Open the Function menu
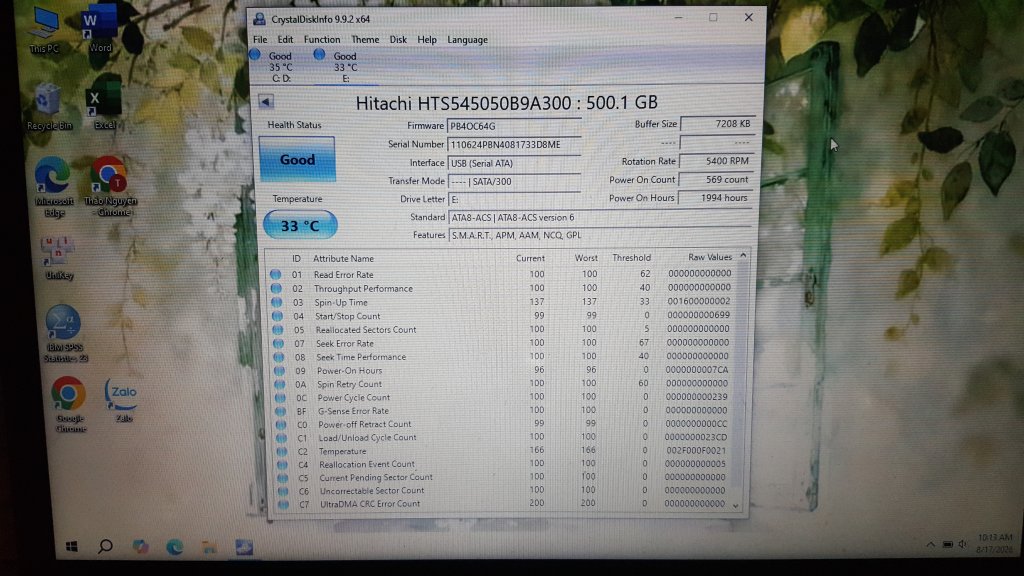The image size is (1024, 576). point(322,40)
